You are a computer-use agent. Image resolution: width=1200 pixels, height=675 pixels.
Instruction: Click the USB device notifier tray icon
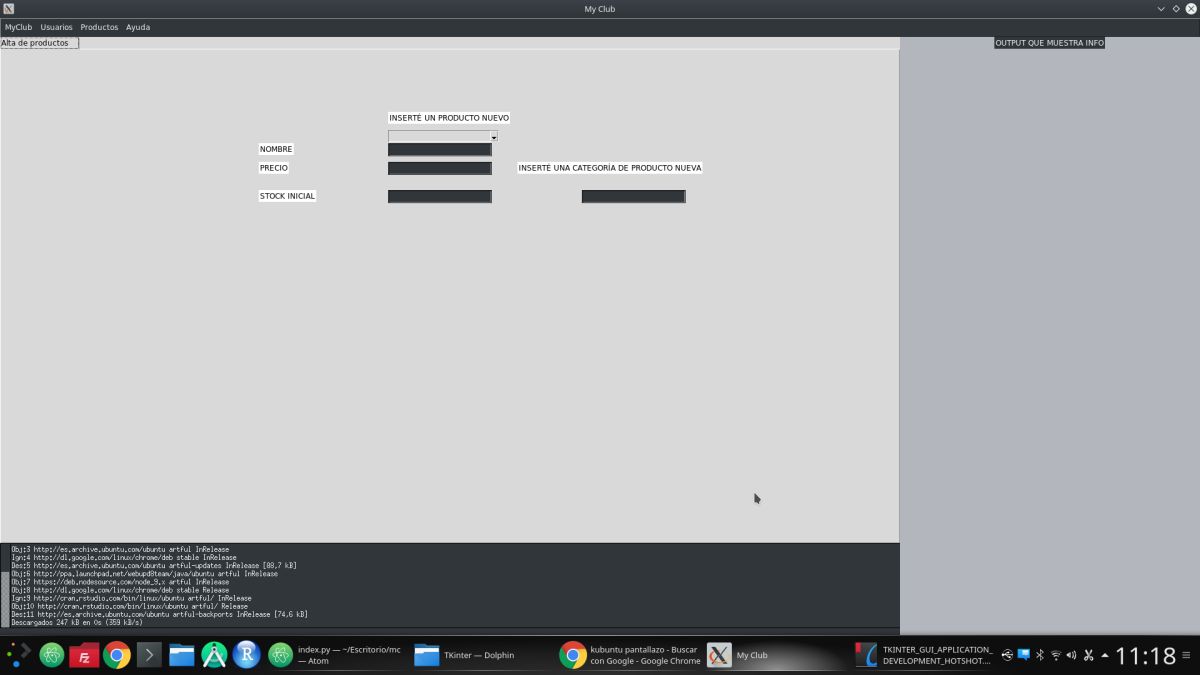pos(1007,655)
